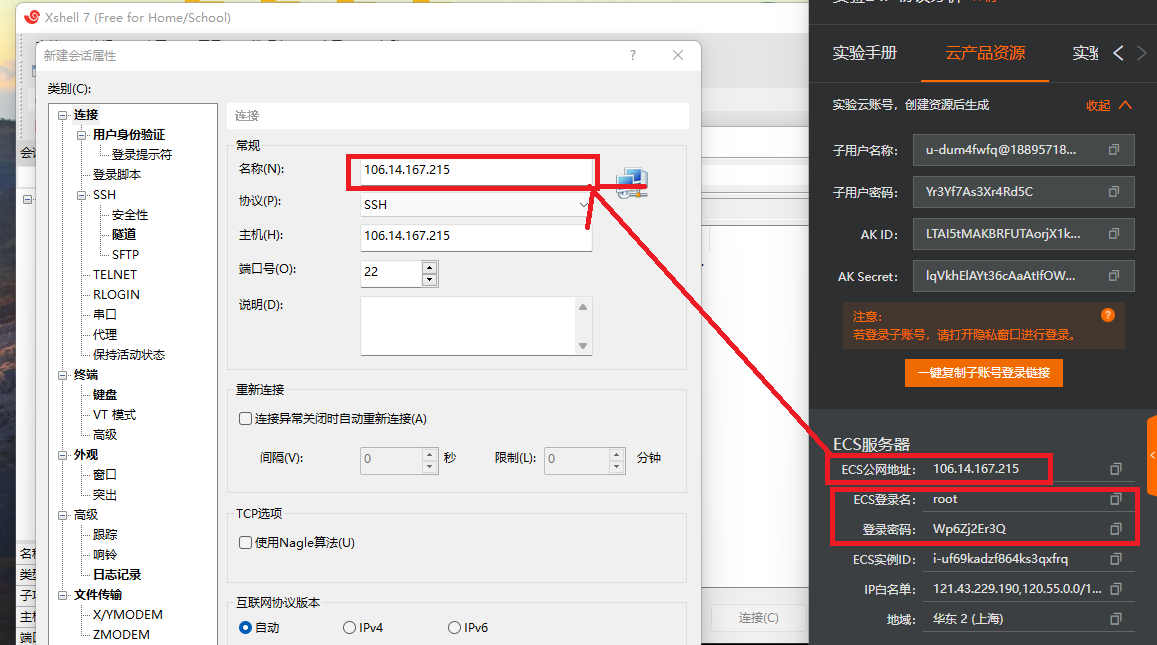Collapse the 连接 tree node
The image size is (1157, 645).
pyautogui.click(x=63, y=115)
